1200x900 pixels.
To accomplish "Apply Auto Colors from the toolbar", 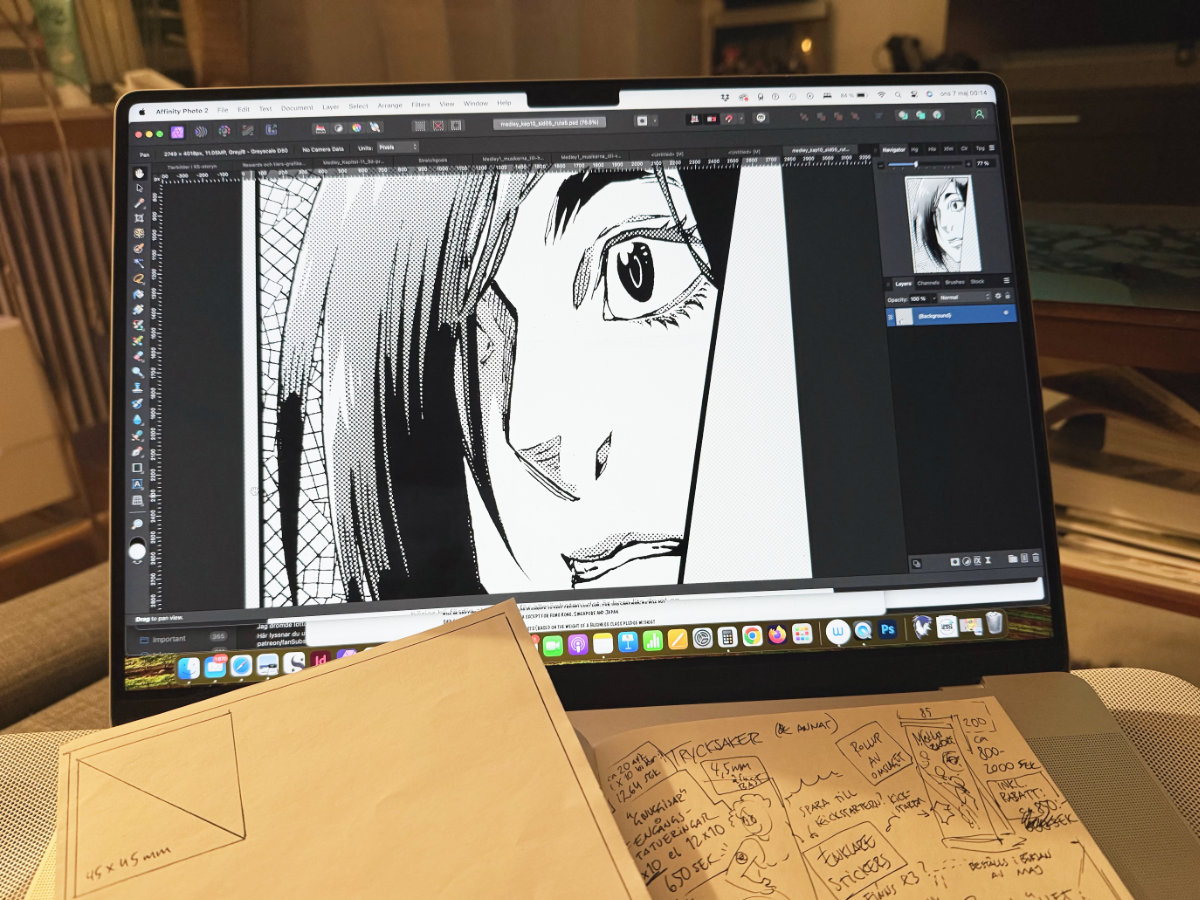I will (356, 128).
